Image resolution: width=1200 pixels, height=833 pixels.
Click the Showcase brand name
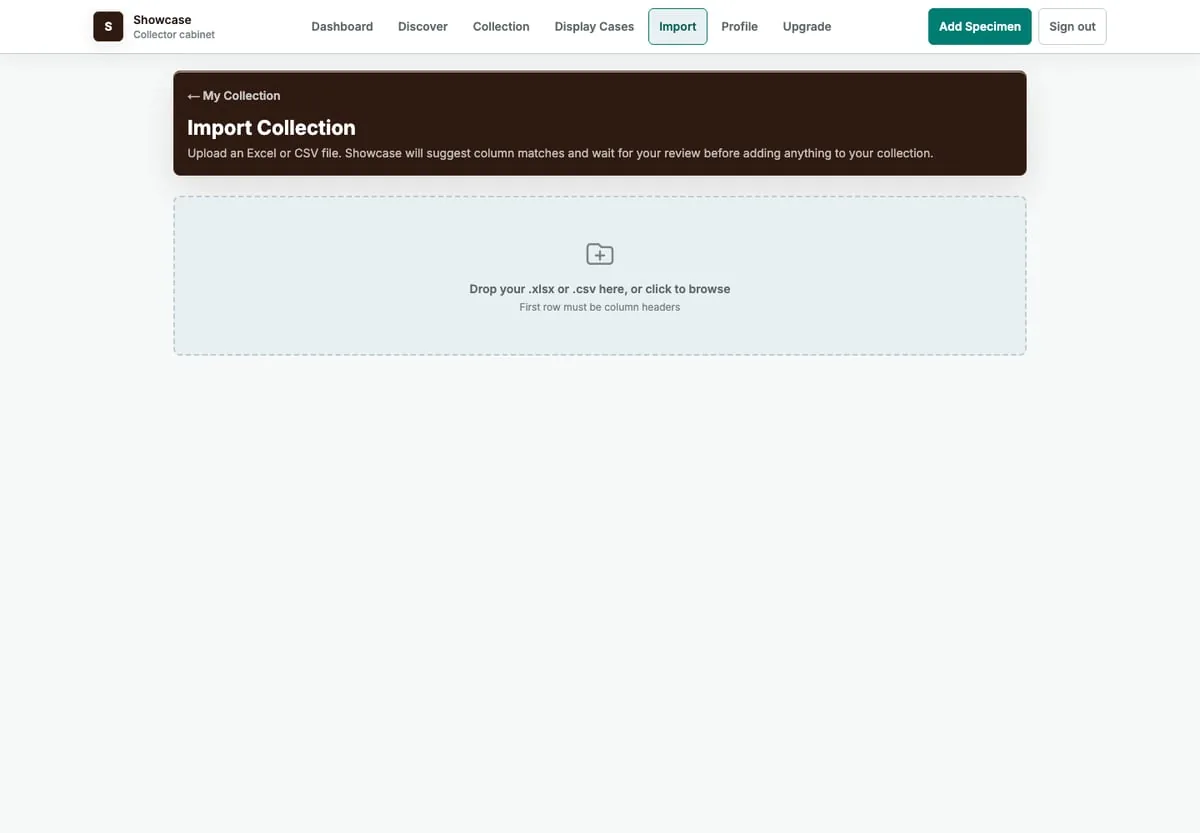(x=162, y=20)
